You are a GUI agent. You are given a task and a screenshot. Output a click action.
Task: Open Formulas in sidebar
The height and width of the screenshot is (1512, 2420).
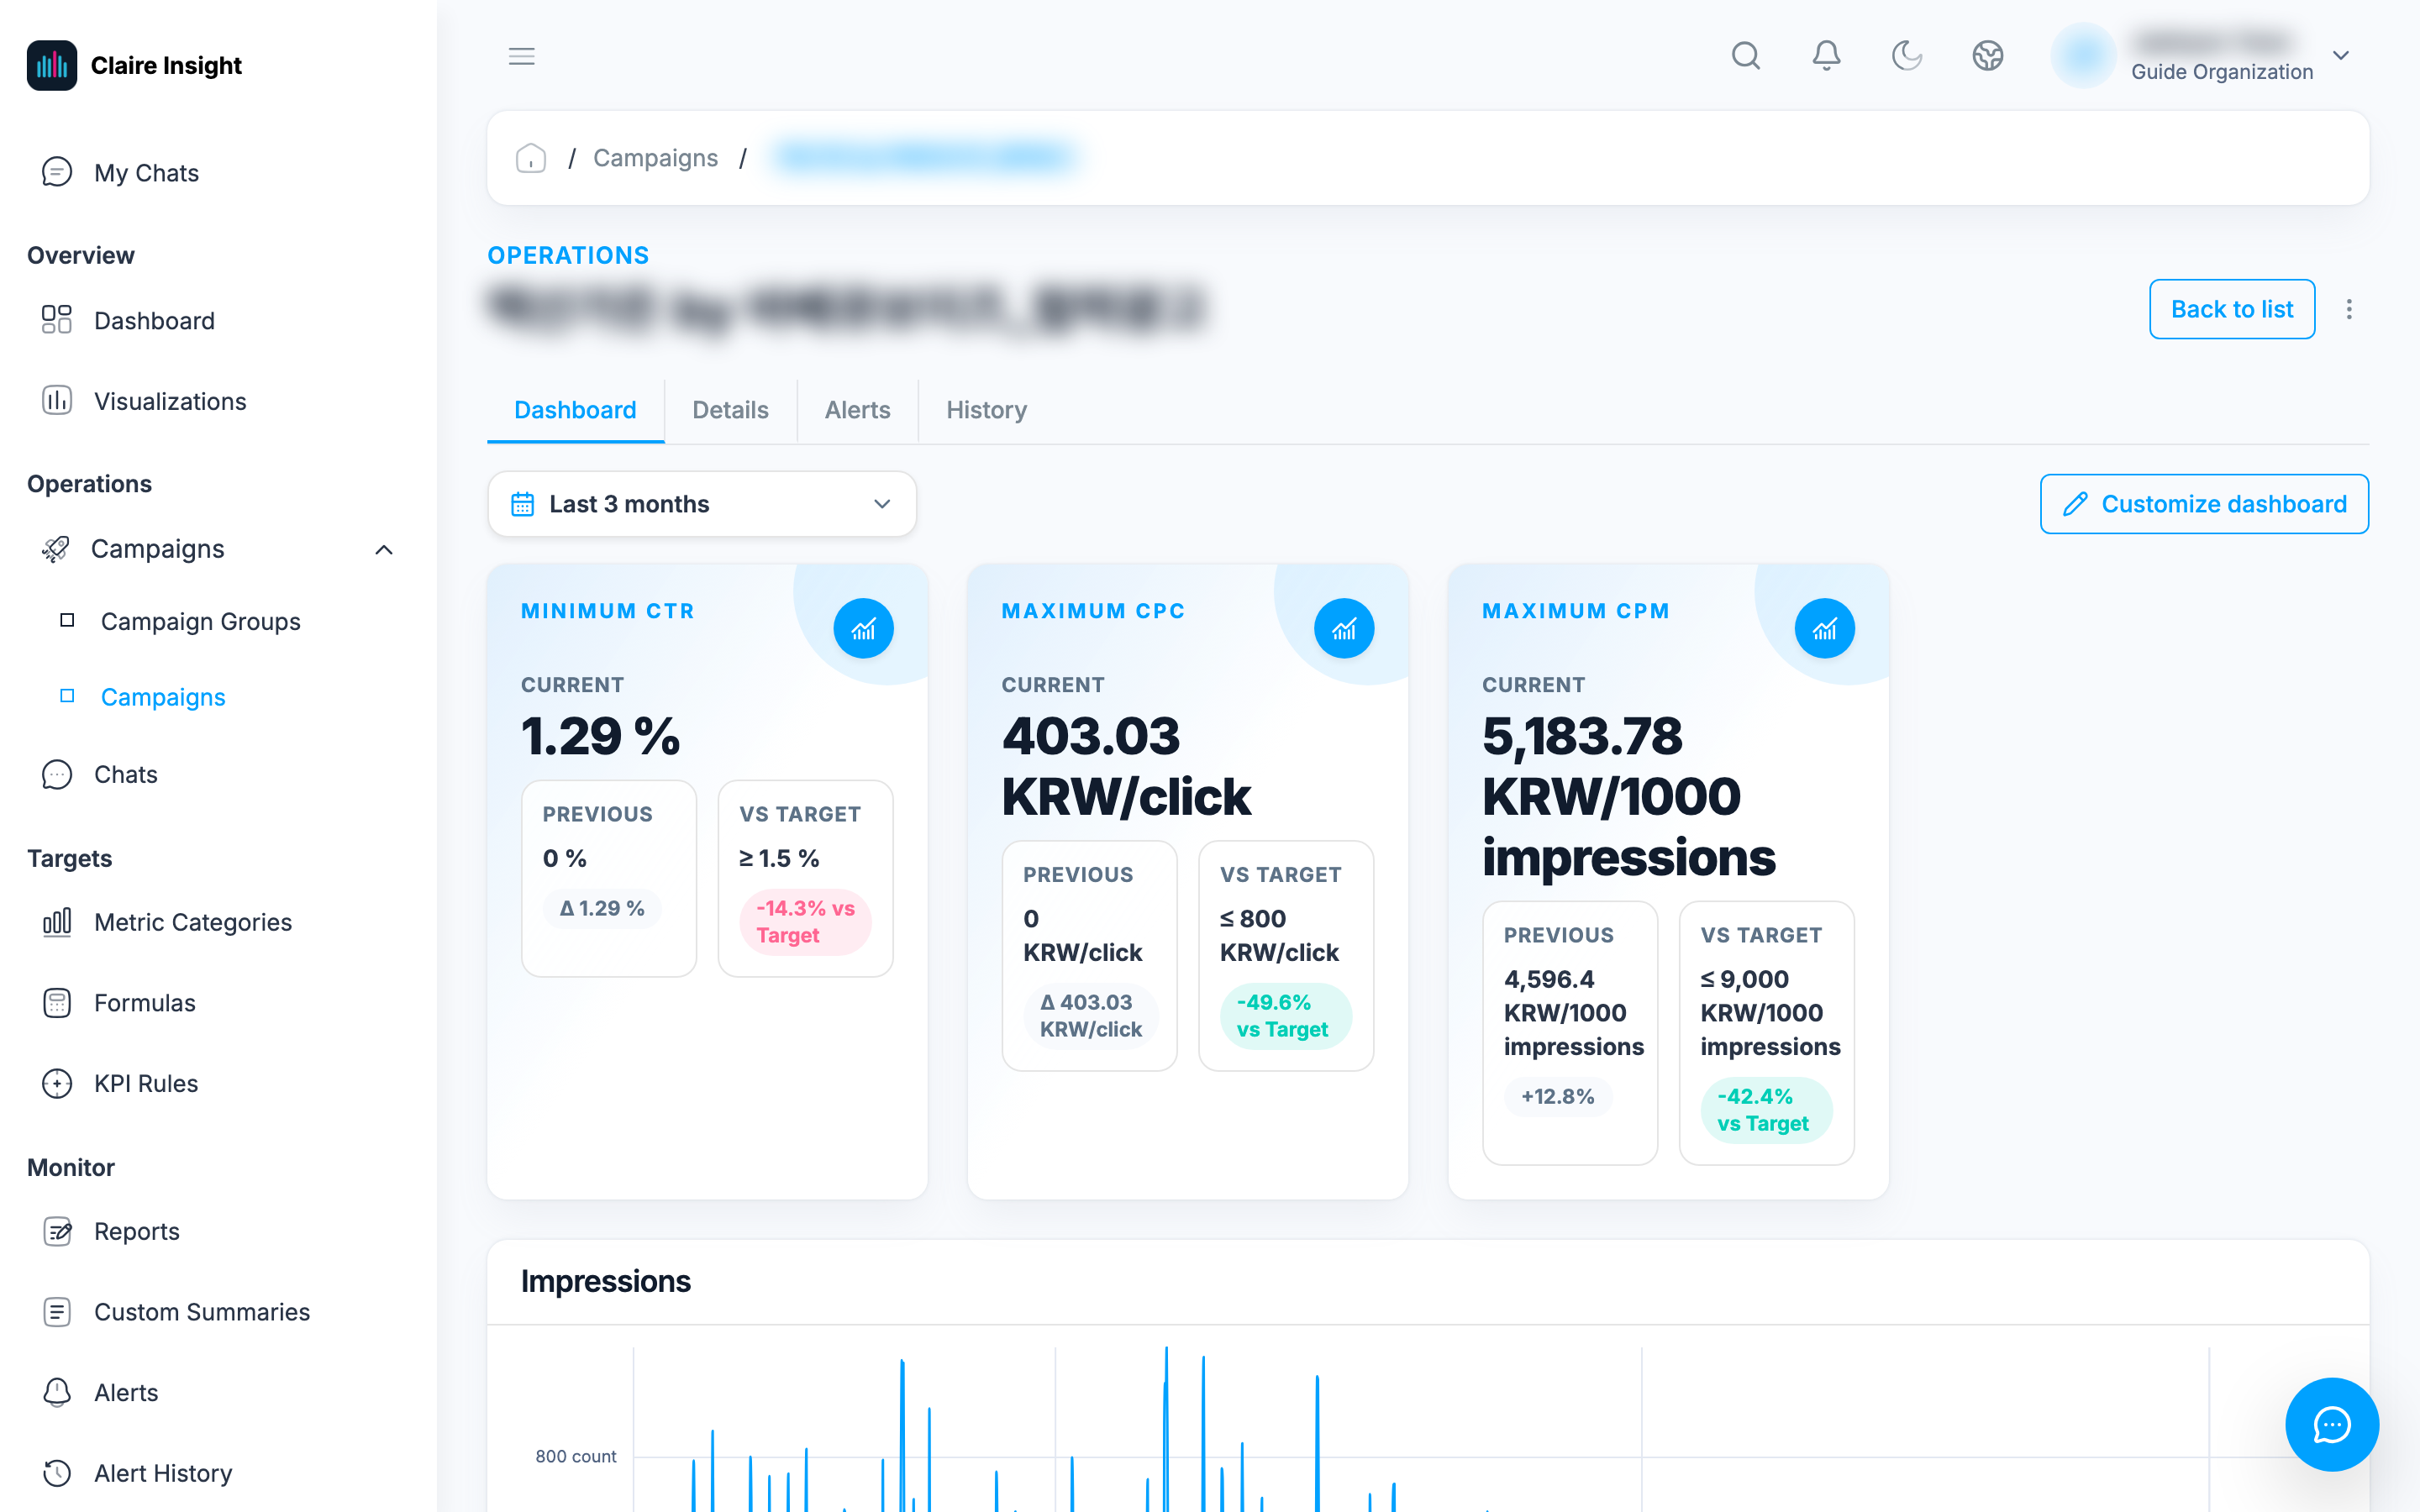pos(218,1003)
